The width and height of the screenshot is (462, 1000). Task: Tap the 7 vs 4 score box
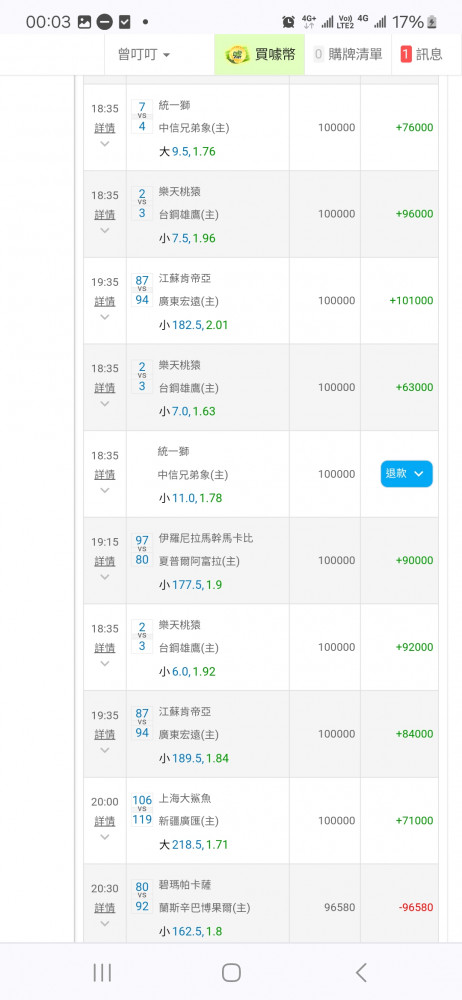pos(142,115)
